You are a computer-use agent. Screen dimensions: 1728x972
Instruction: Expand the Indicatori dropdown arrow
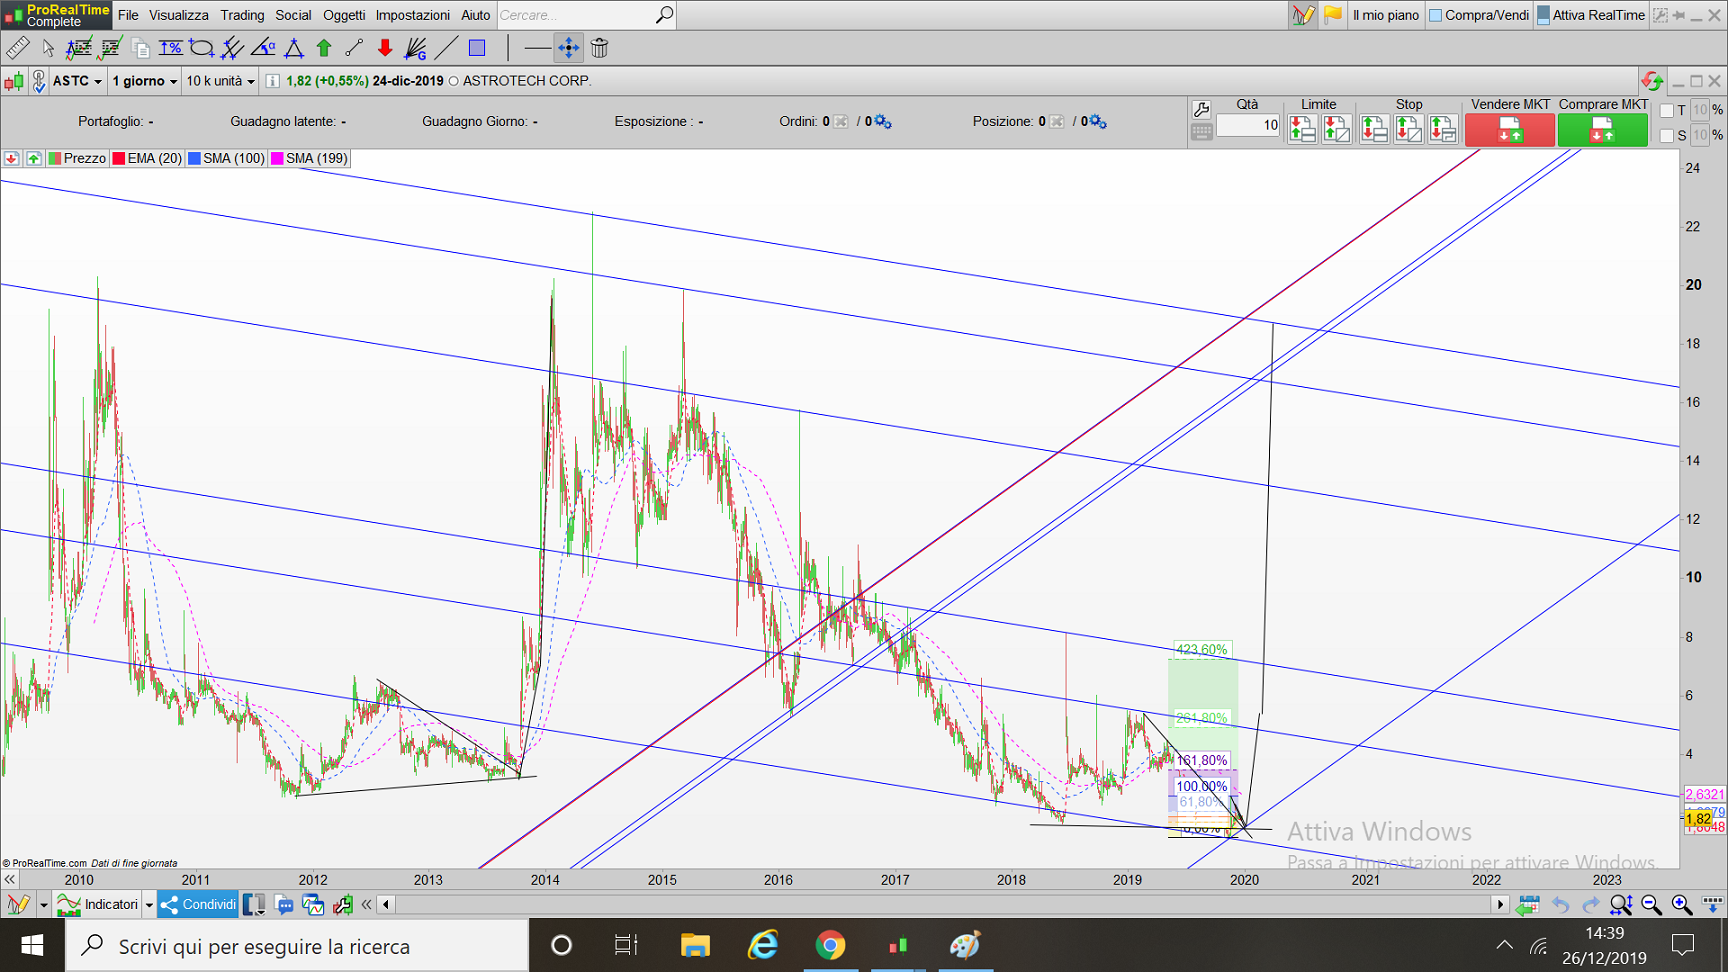click(149, 905)
